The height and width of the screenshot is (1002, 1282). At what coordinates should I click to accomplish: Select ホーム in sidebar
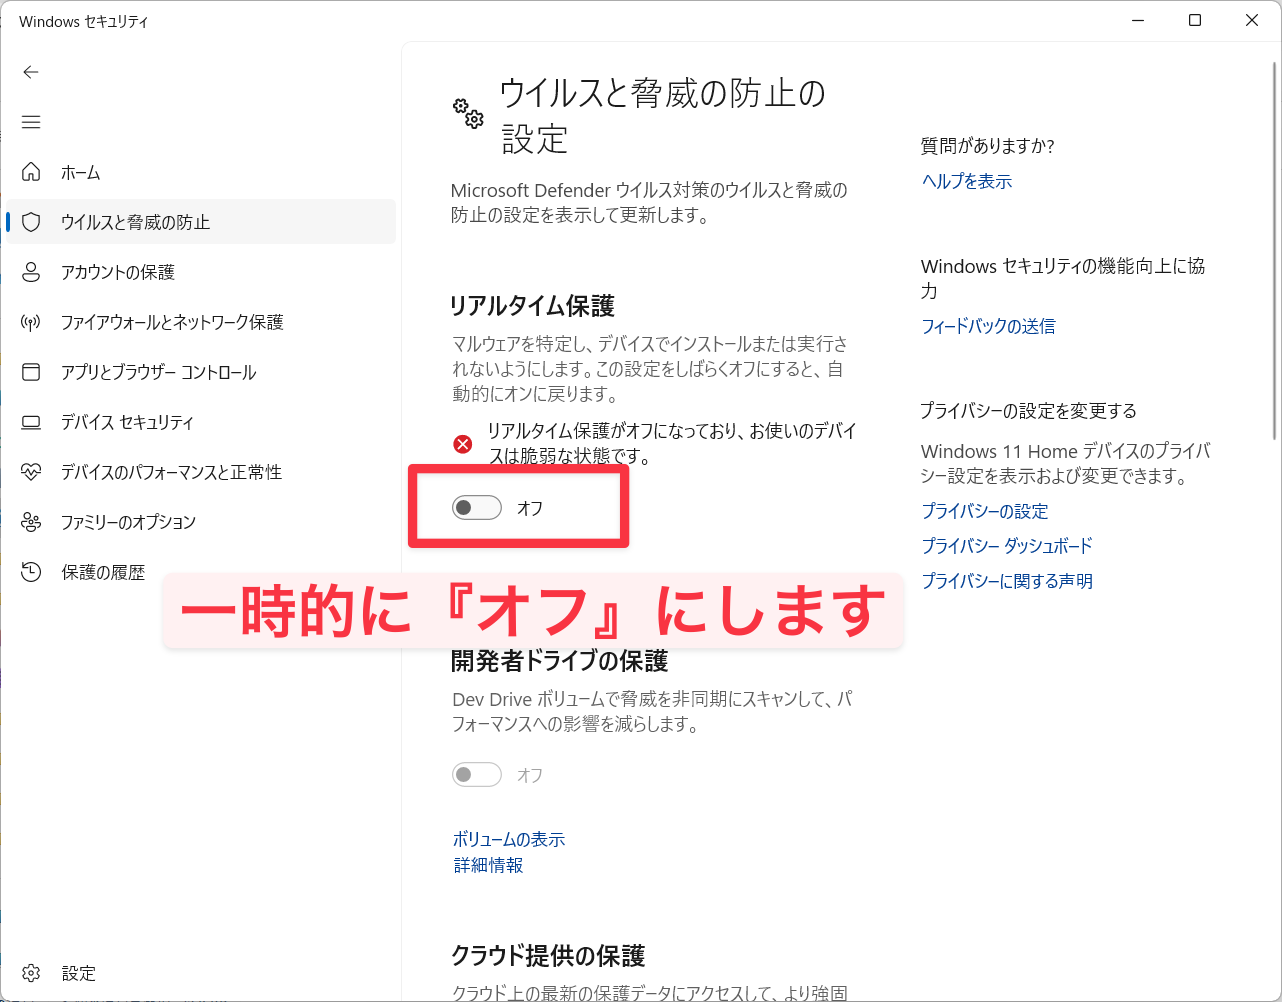[x=200, y=172]
